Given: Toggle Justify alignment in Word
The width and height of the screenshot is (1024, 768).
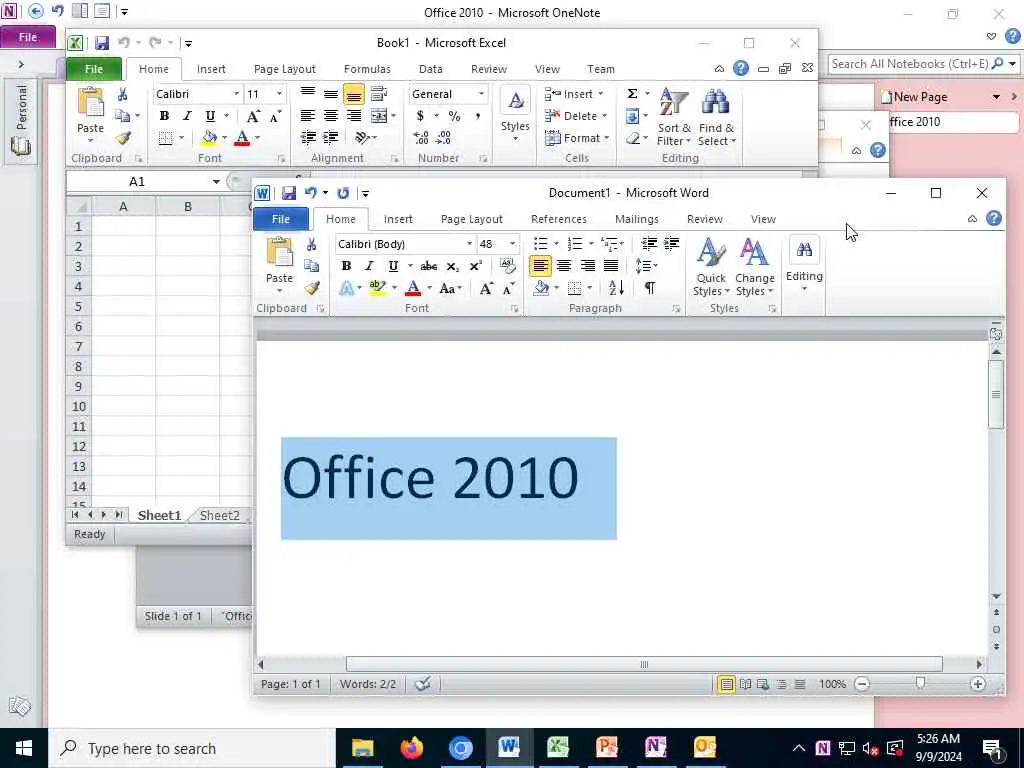Looking at the screenshot, I should 611,266.
